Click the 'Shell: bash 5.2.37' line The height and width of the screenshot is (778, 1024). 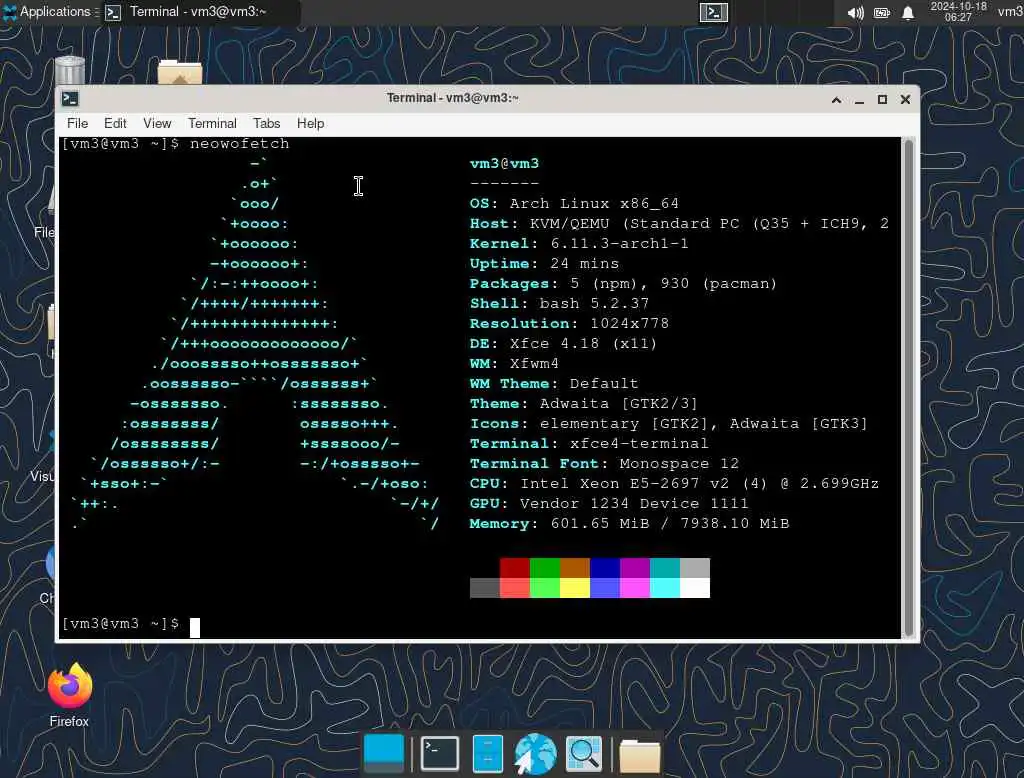pyautogui.click(x=559, y=304)
